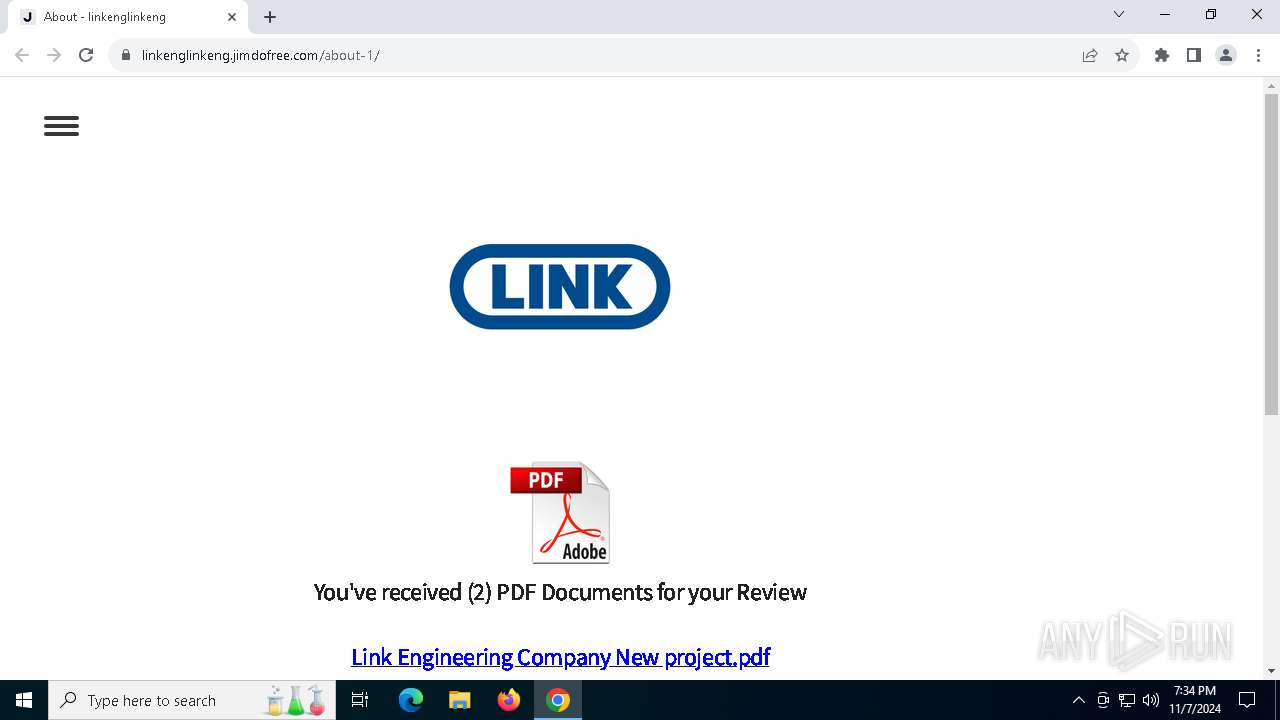The image size is (1280, 720).
Task: Switch to Chrome in taskbar
Action: coord(558,700)
